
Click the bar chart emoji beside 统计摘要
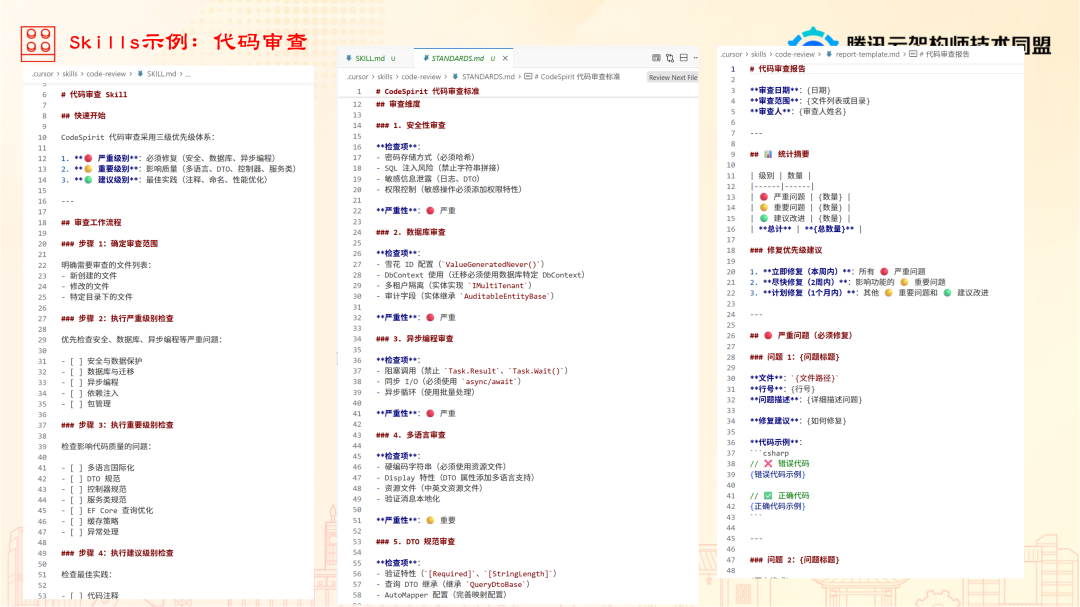coord(768,154)
